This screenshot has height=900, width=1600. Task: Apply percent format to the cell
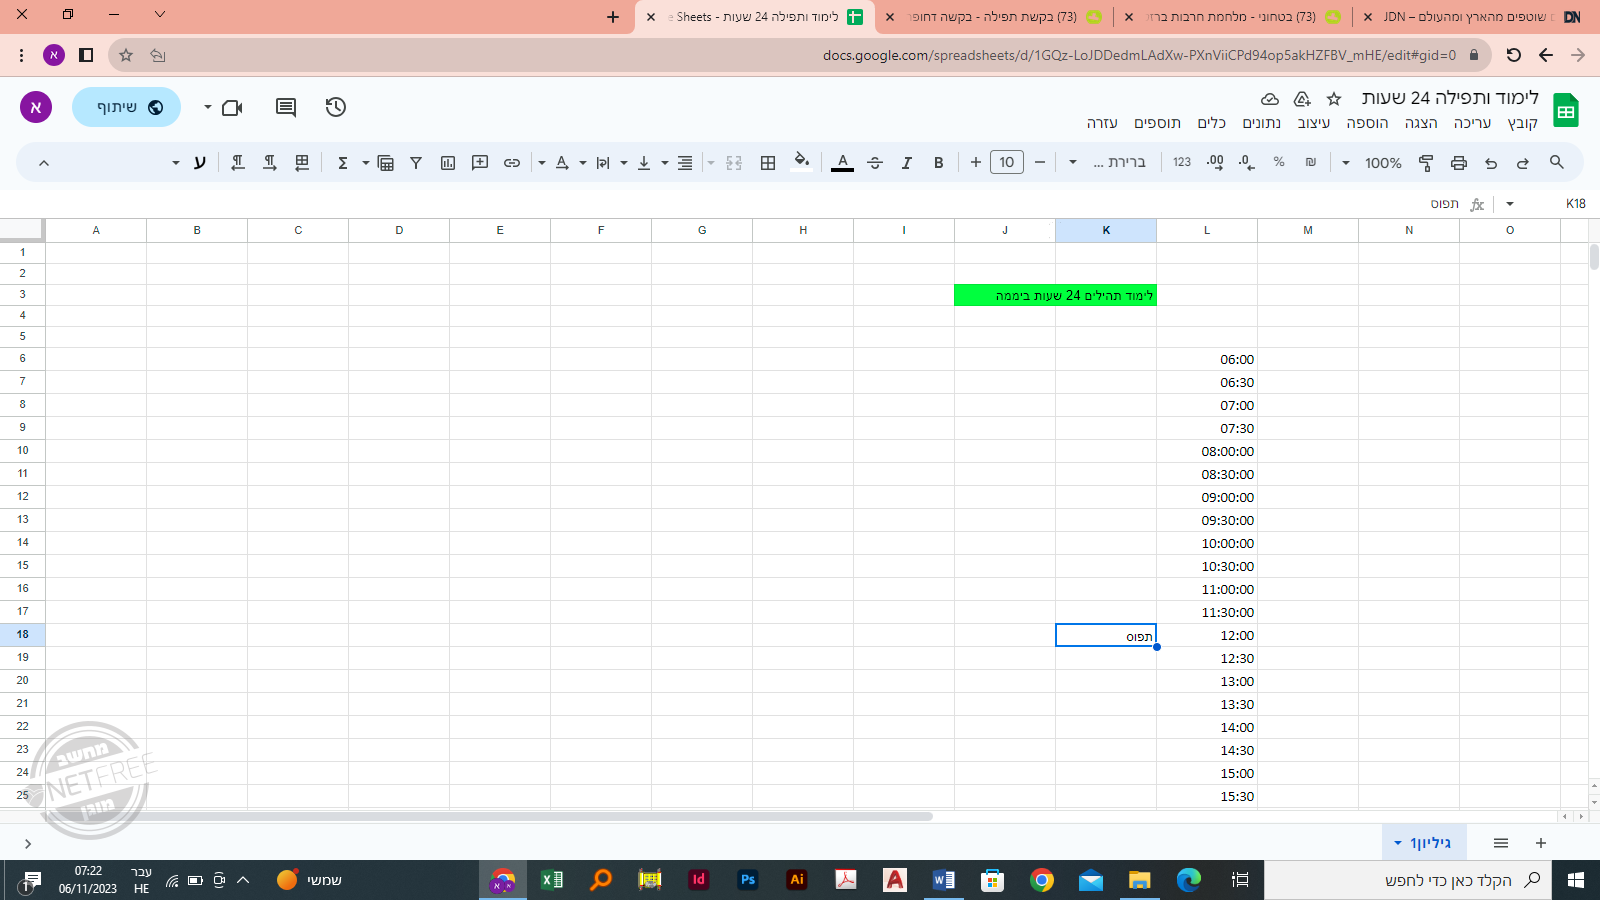pyautogui.click(x=1279, y=162)
